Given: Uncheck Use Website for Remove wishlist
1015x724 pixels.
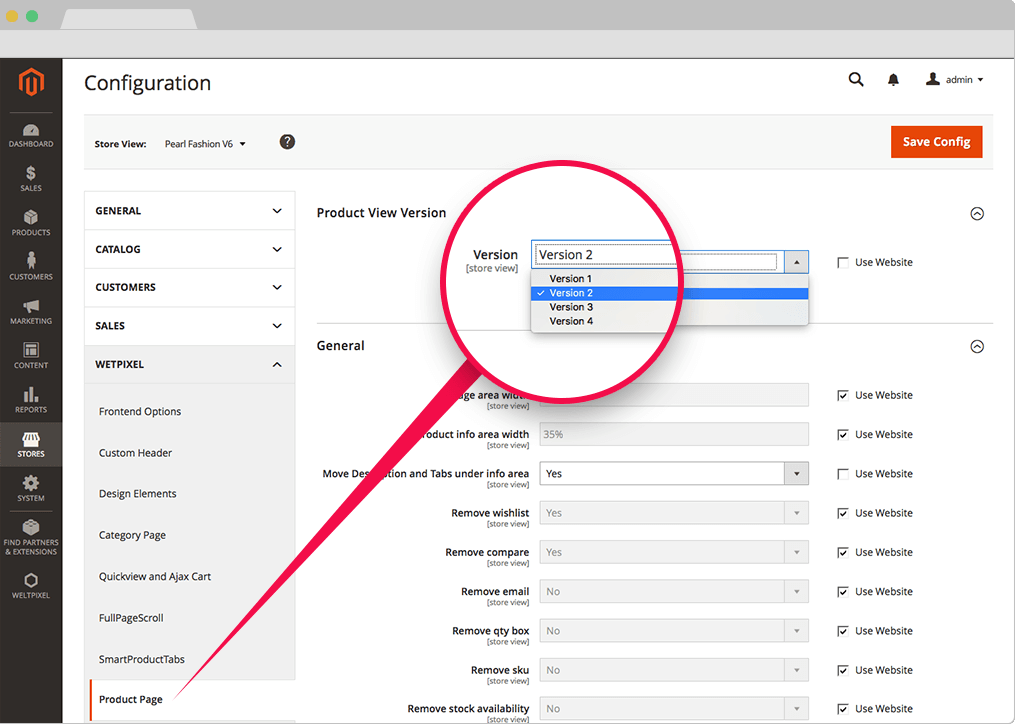Looking at the screenshot, I should 843,513.
